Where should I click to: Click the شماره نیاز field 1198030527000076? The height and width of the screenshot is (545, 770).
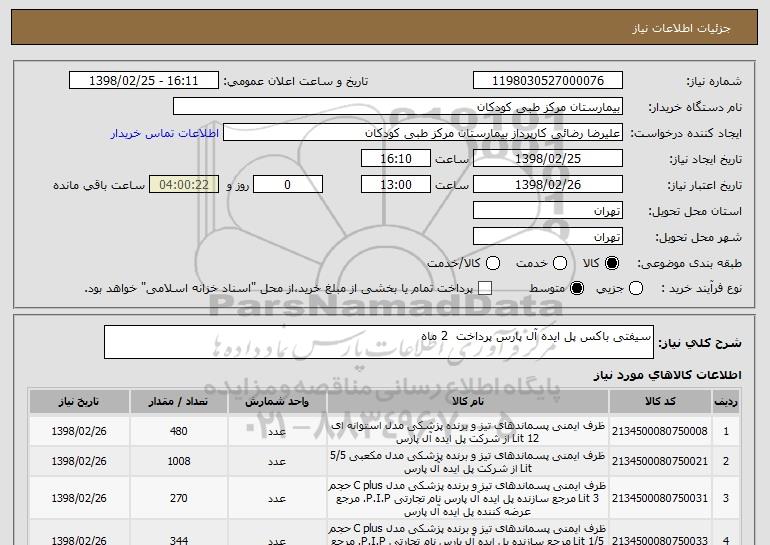(548, 81)
